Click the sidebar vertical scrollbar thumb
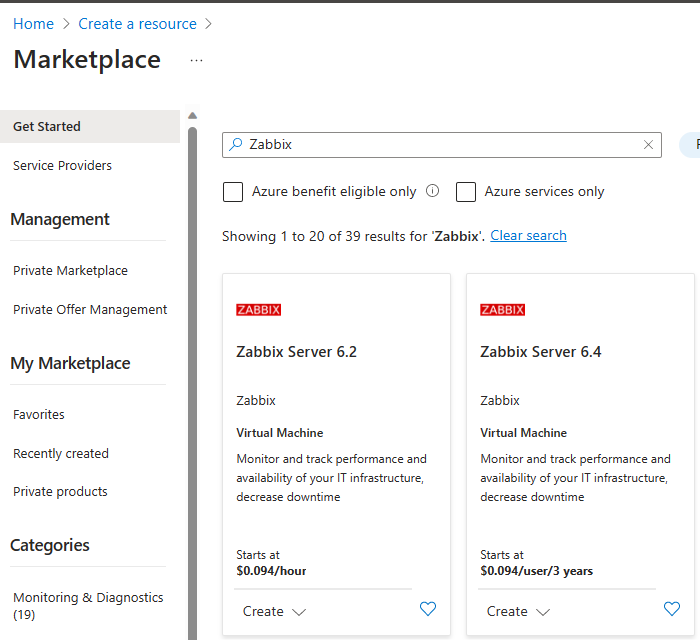 (192, 384)
